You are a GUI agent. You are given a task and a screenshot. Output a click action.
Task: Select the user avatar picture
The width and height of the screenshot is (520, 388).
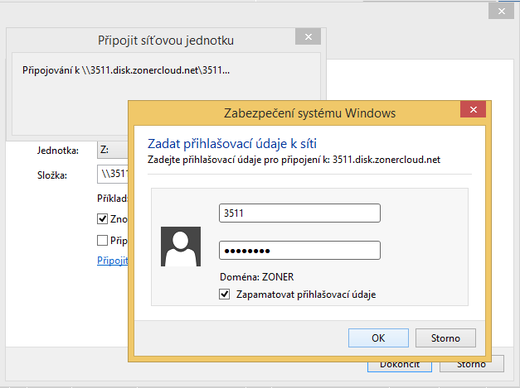181,246
